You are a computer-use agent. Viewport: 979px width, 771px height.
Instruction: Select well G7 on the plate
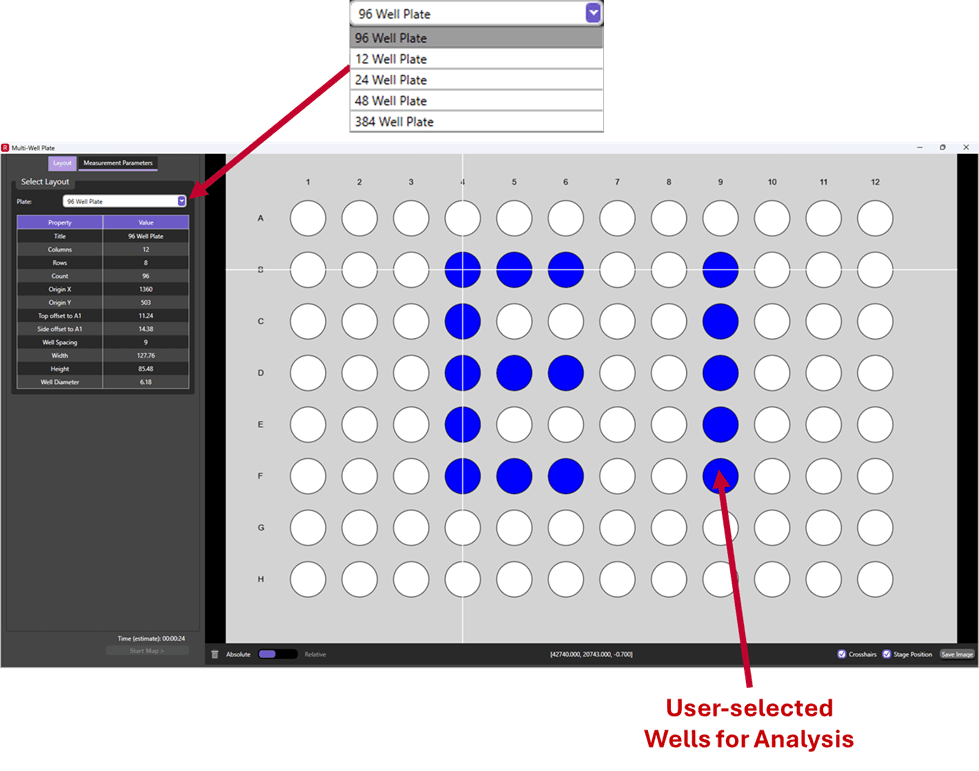617,528
